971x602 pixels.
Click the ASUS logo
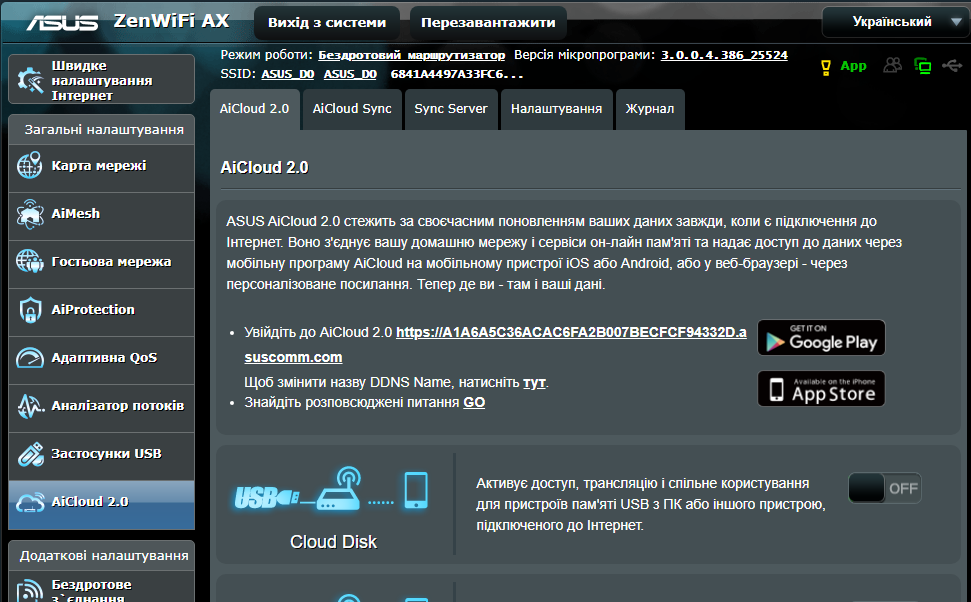62,22
